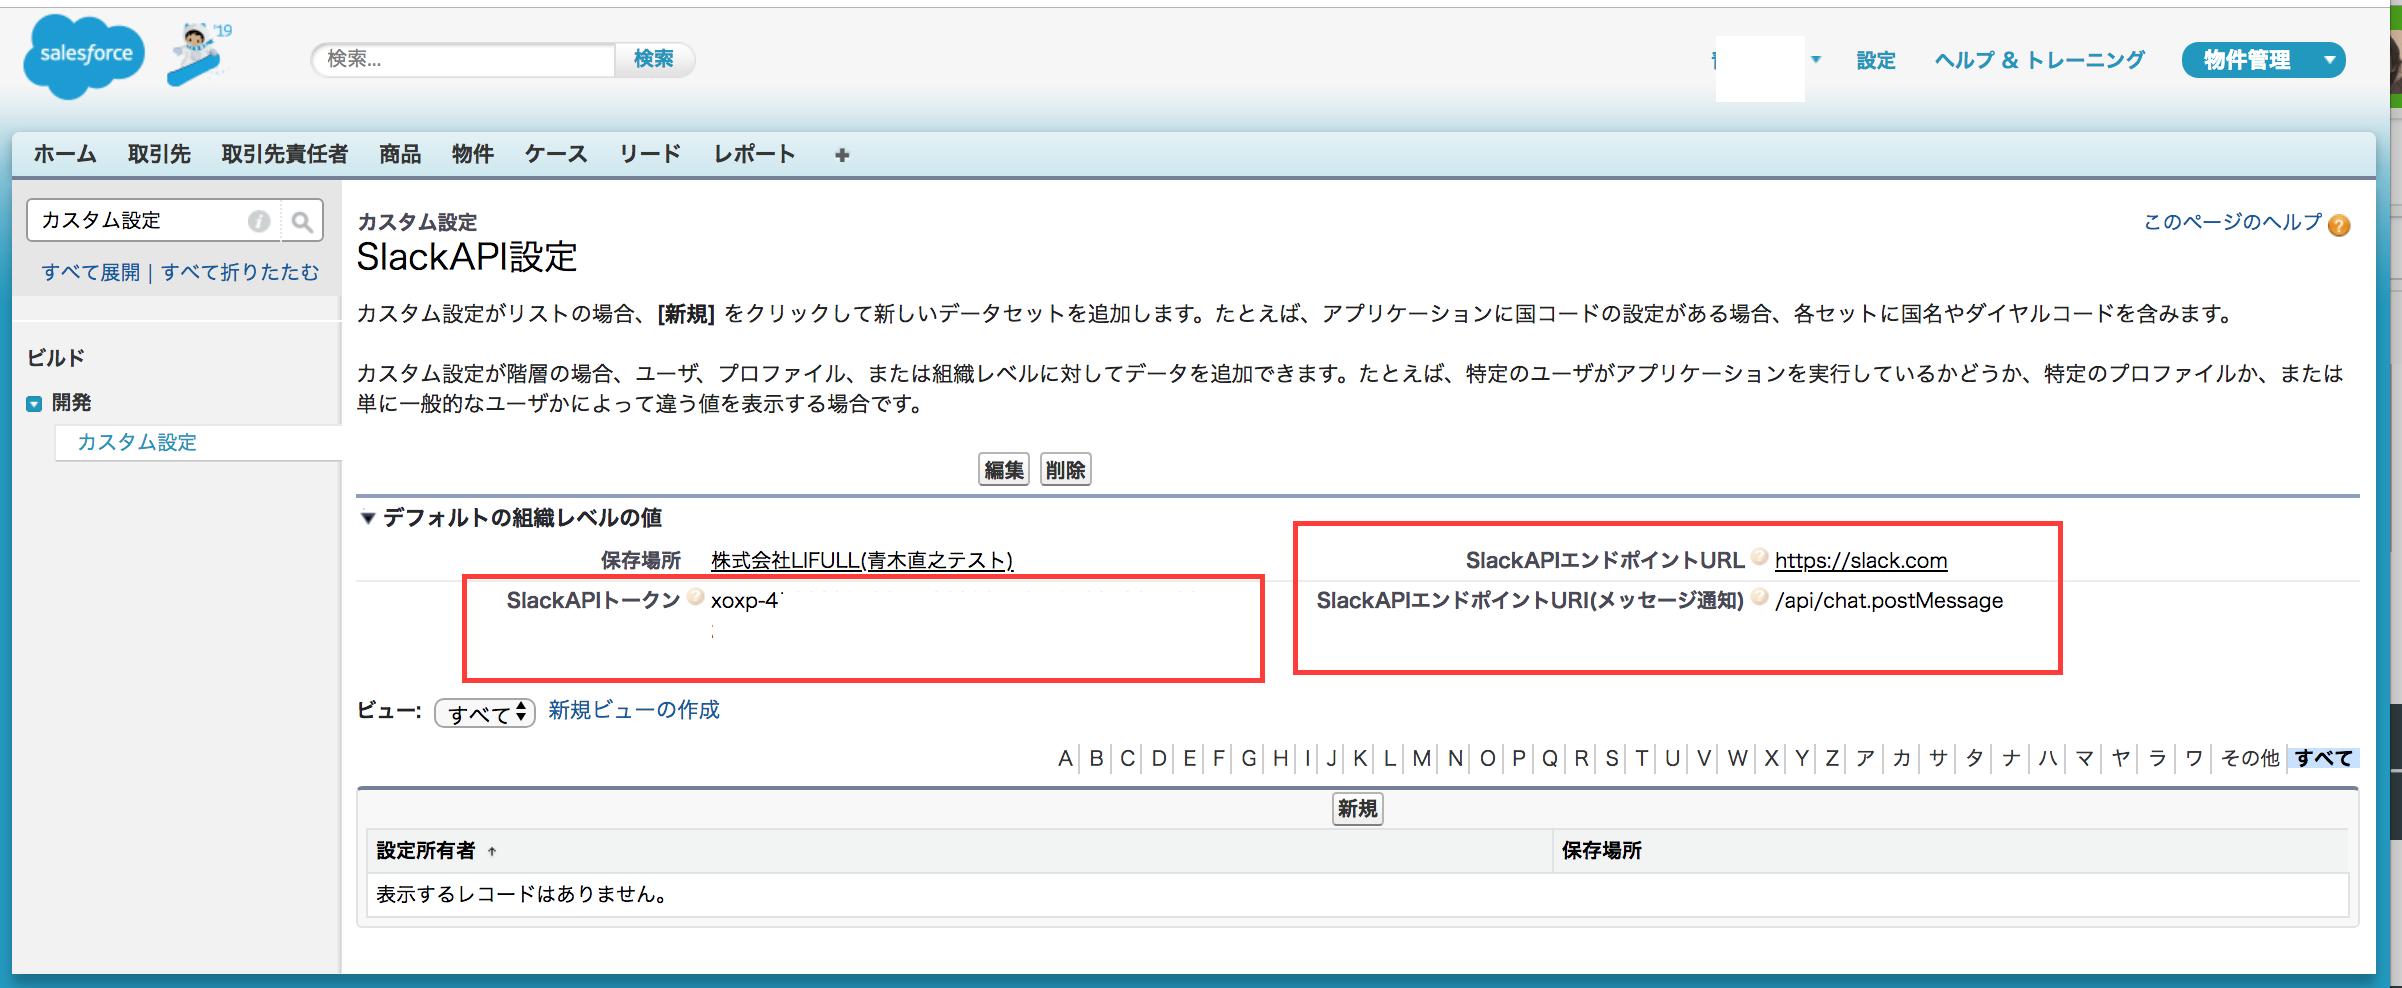2402x988 pixels.
Task: Filter list by letter M
Action: (x=1422, y=759)
